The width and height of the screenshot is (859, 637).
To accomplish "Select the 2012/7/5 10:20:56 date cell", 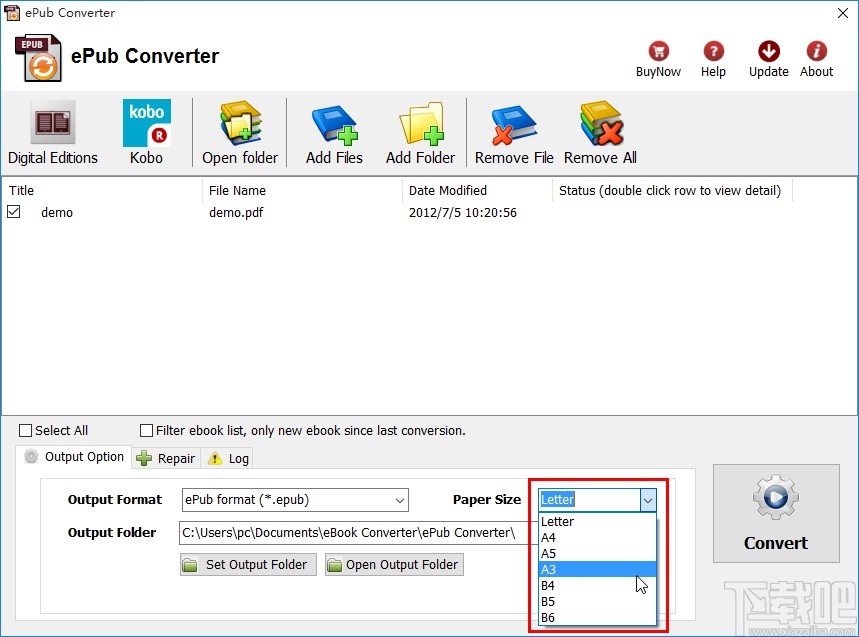I will click(463, 213).
